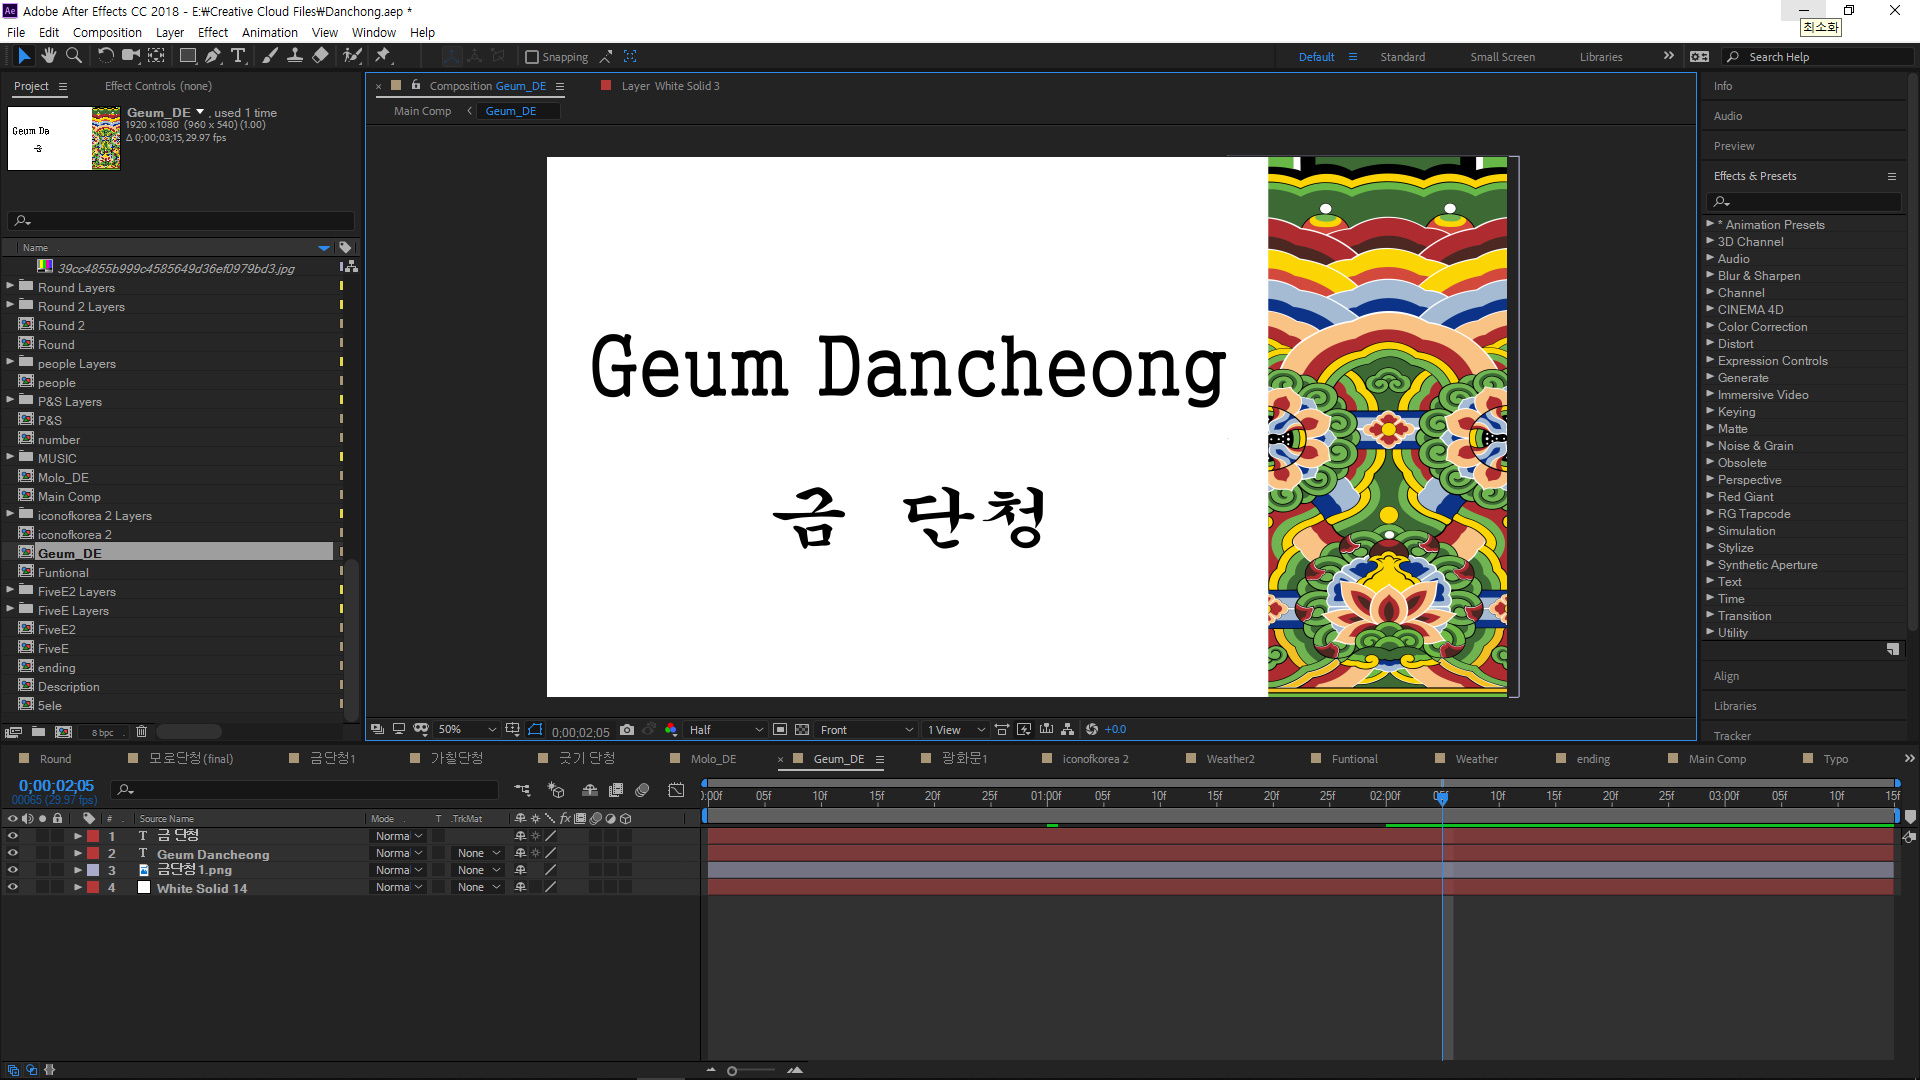
Task: Toggle visibility of White Solid 14 layer
Action: point(13,887)
